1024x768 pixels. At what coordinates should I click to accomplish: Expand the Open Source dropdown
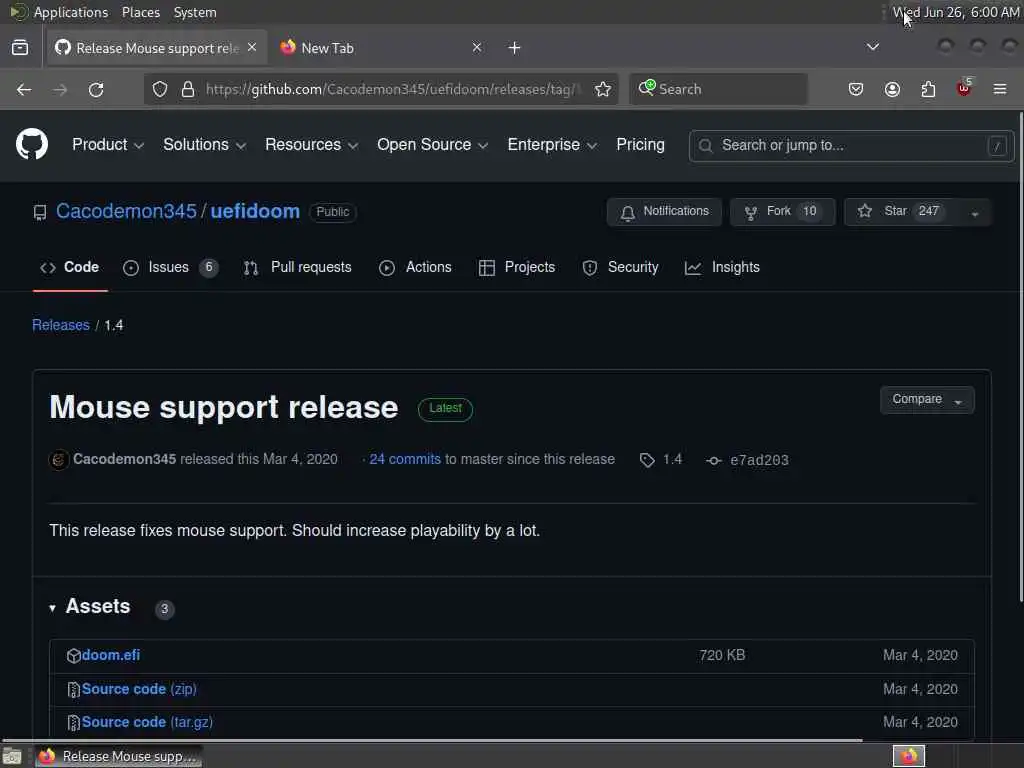tap(432, 145)
